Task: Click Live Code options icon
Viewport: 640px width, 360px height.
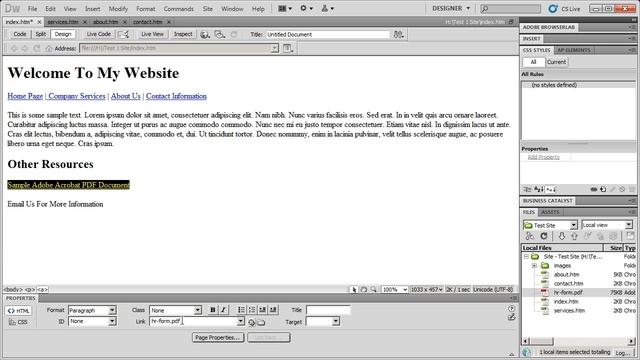Action: (x=124, y=34)
